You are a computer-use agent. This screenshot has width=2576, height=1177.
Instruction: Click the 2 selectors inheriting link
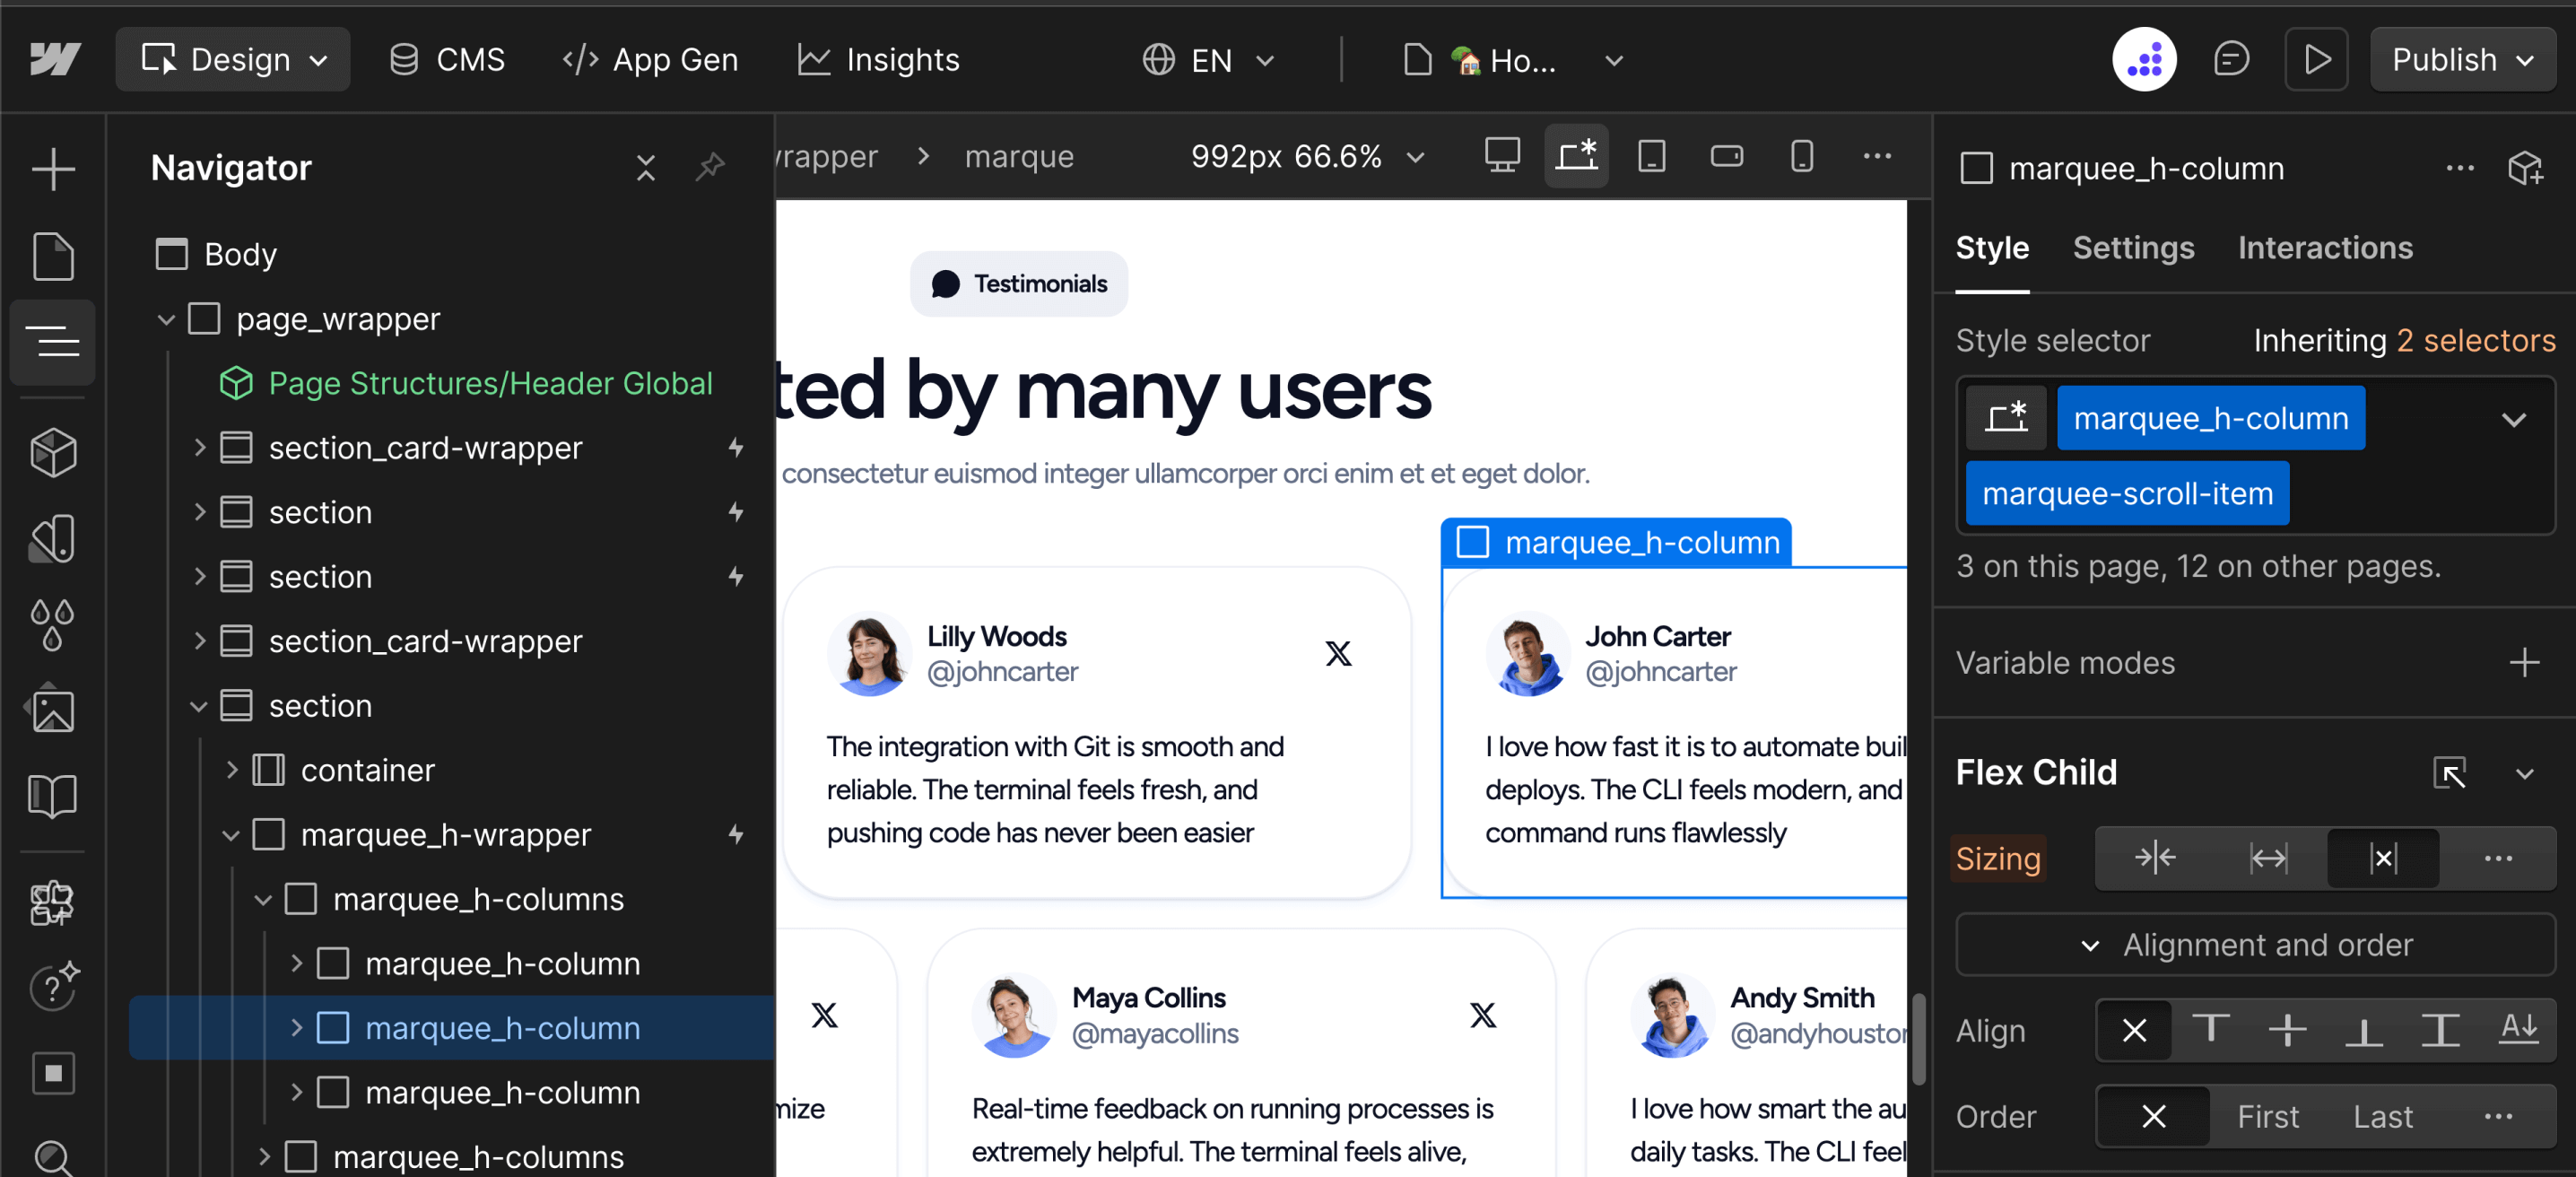pyautogui.click(x=2476, y=341)
